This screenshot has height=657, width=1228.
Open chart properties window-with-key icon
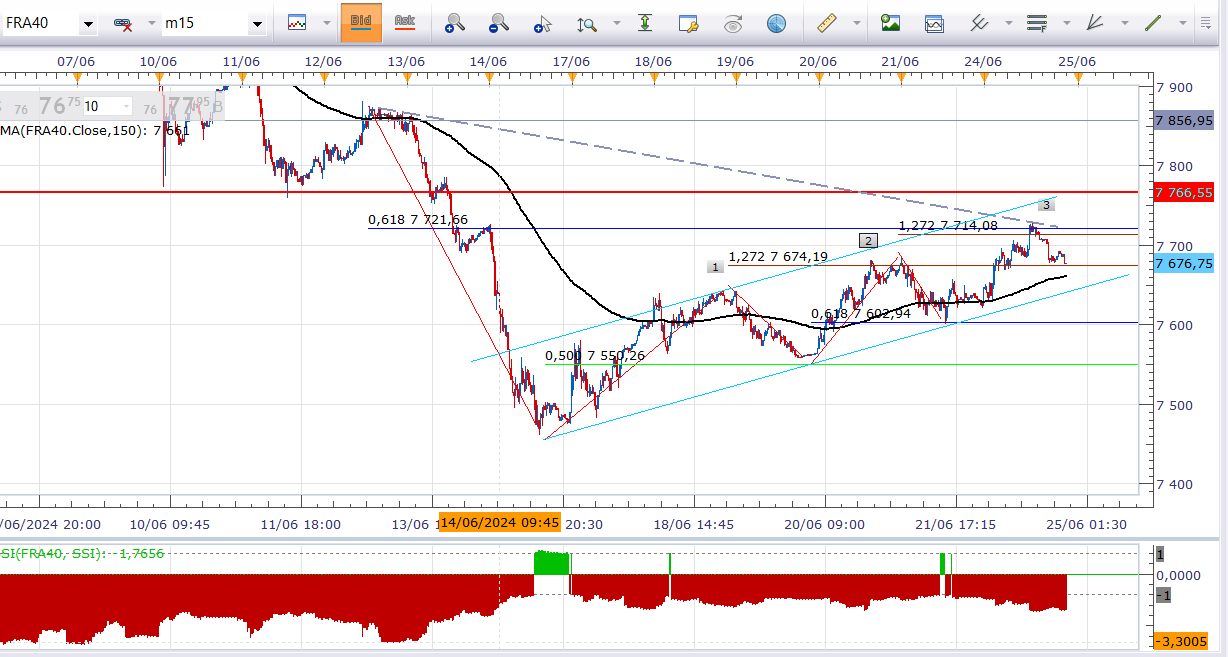[x=688, y=22]
